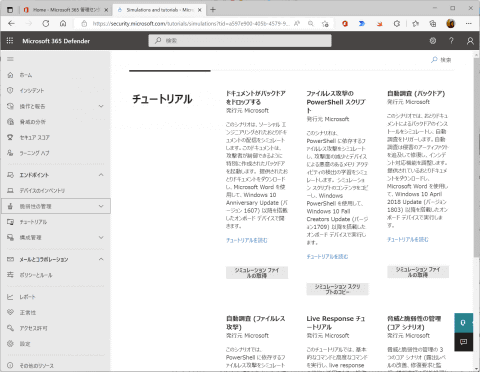Read tutorial for ドキュメントがバックドアをドロップする
The image size is (480, 372).
247,240
